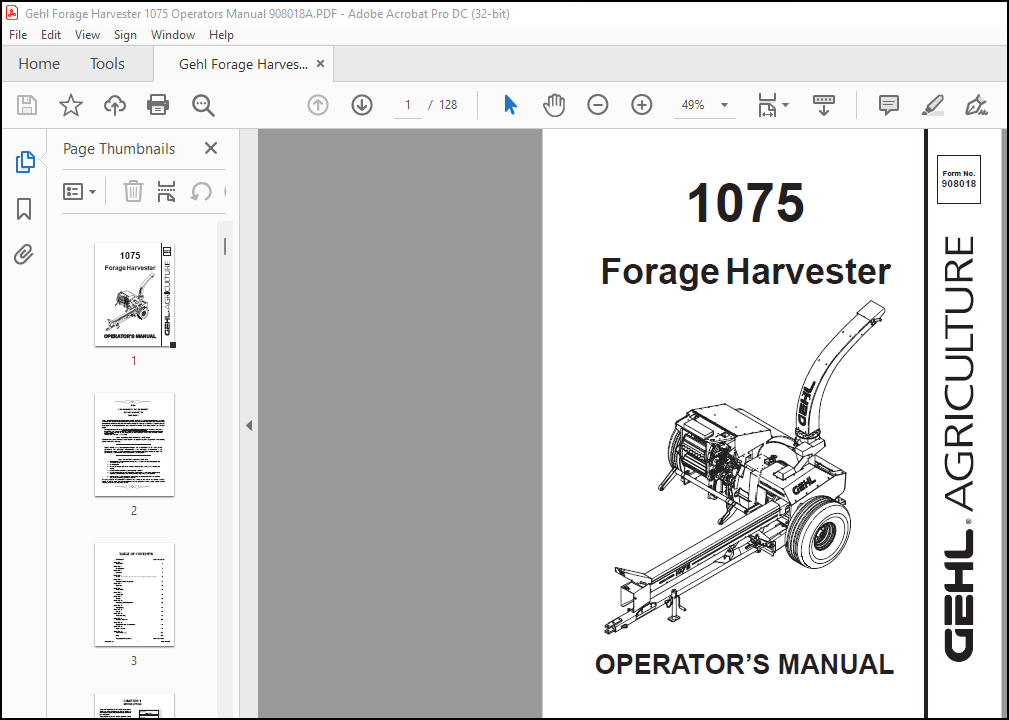Click the thumbnails panel scrollbar handle
This screenshot has height=720, width=1009.
225,246
